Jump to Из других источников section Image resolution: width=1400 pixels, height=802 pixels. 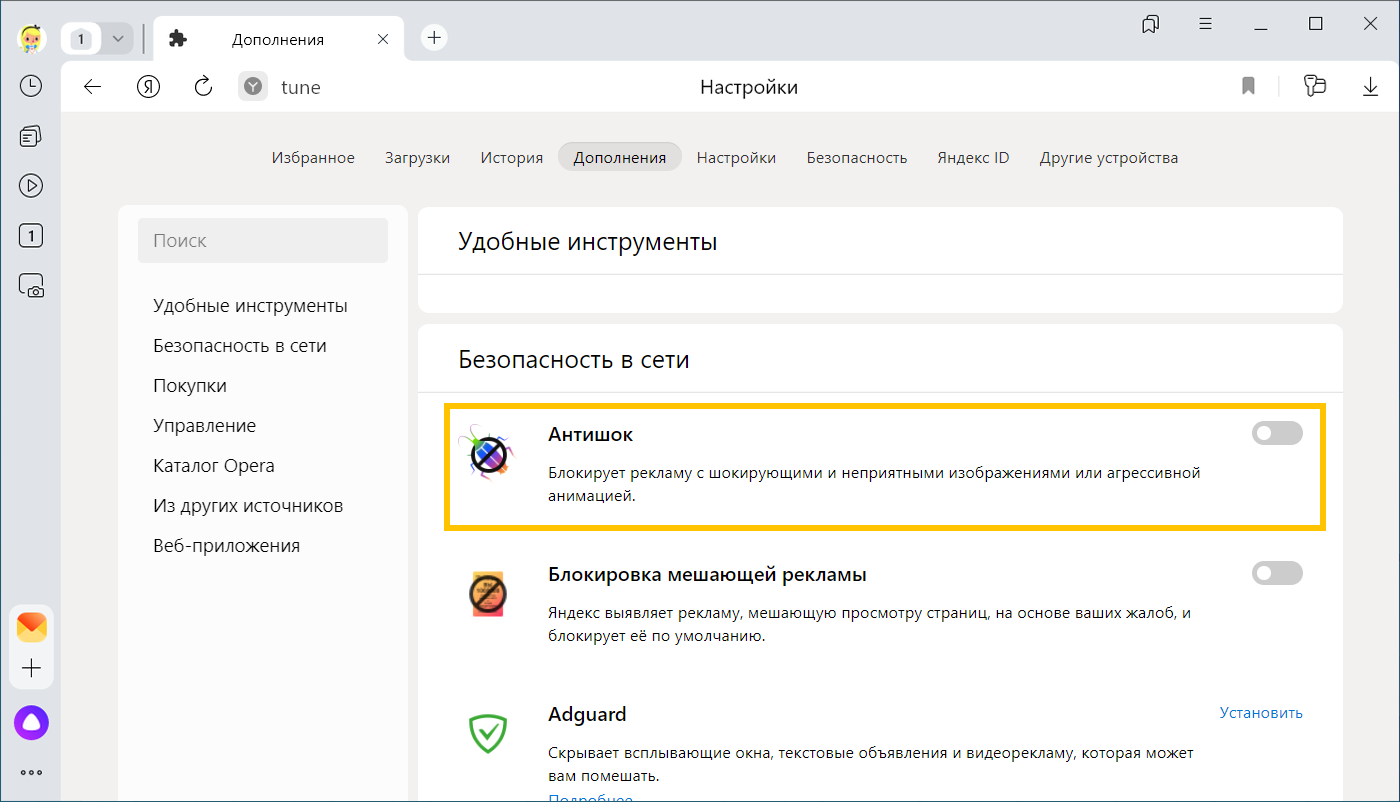tap(248, 505)
